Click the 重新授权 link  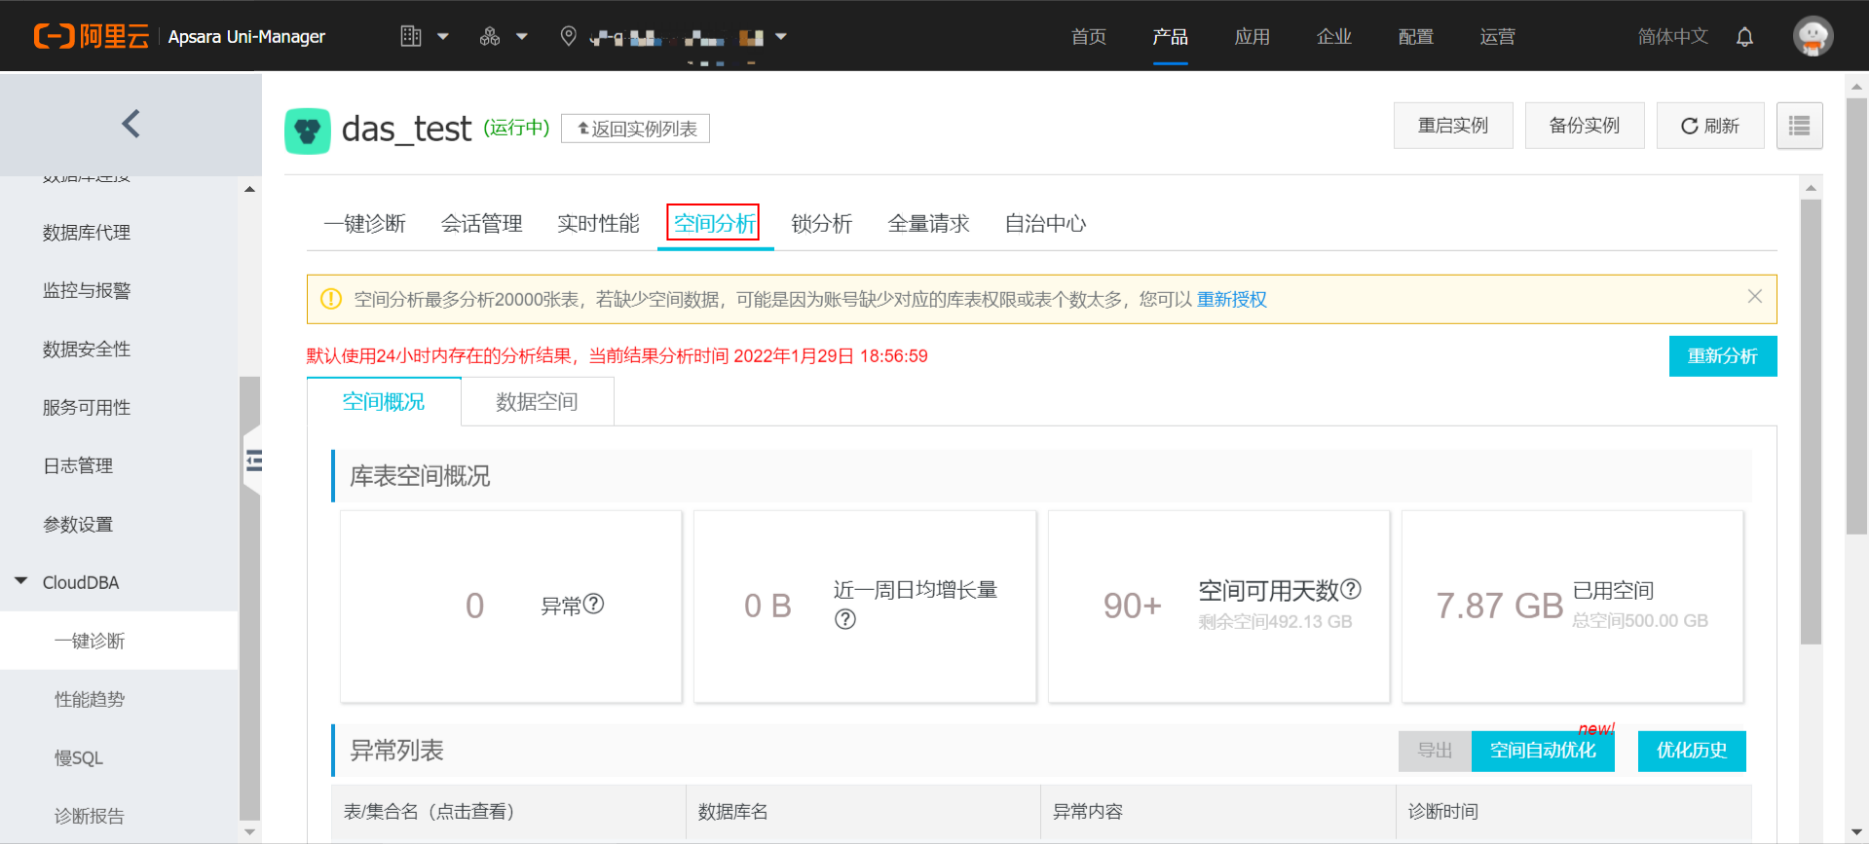click(x=1232, y=299)
